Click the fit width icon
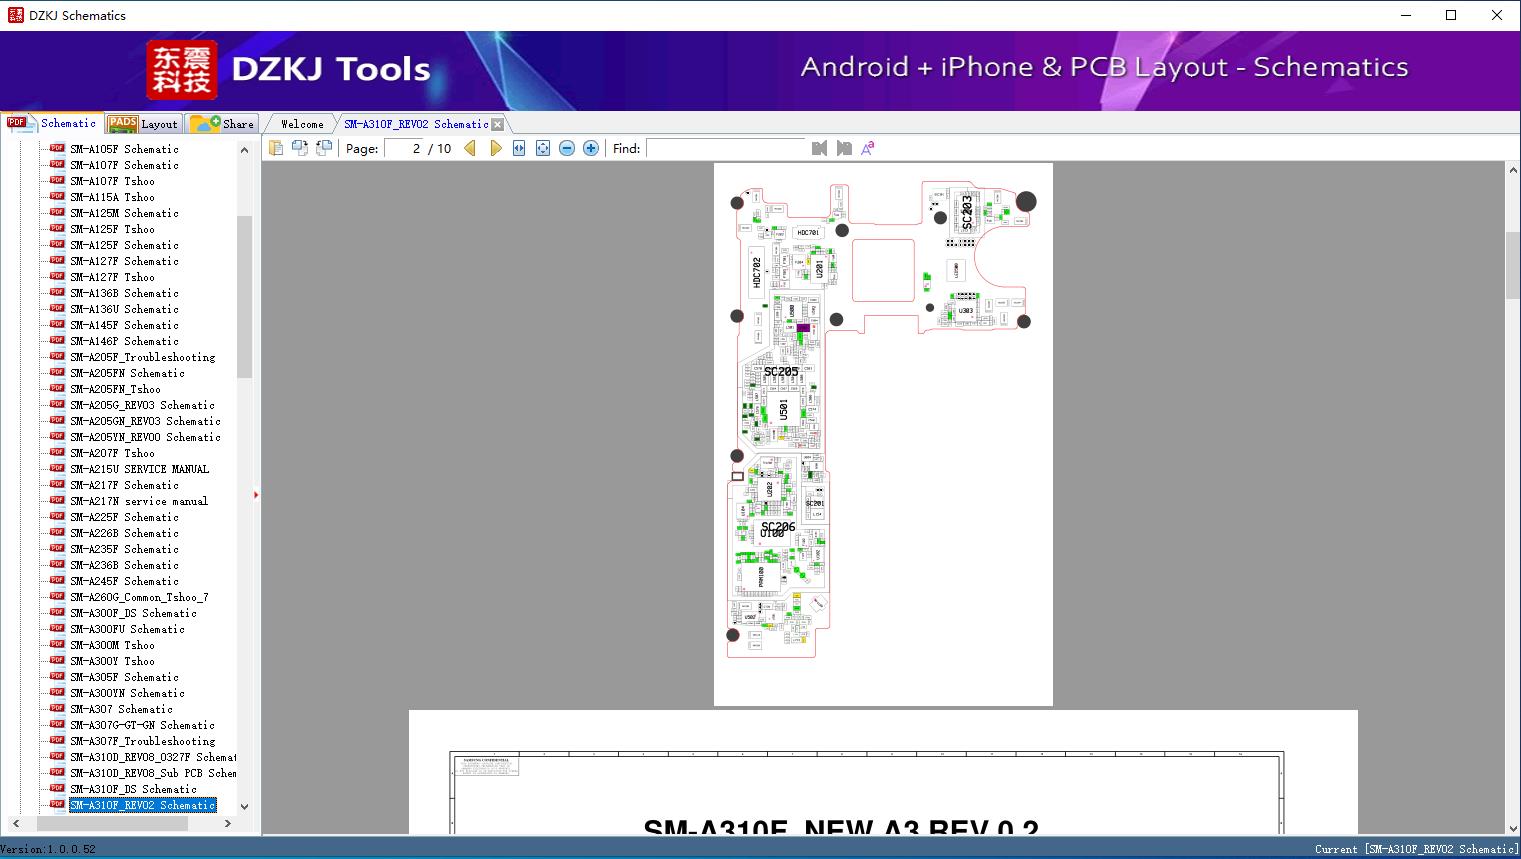1521x859 pixels. (x=519, y=148)
